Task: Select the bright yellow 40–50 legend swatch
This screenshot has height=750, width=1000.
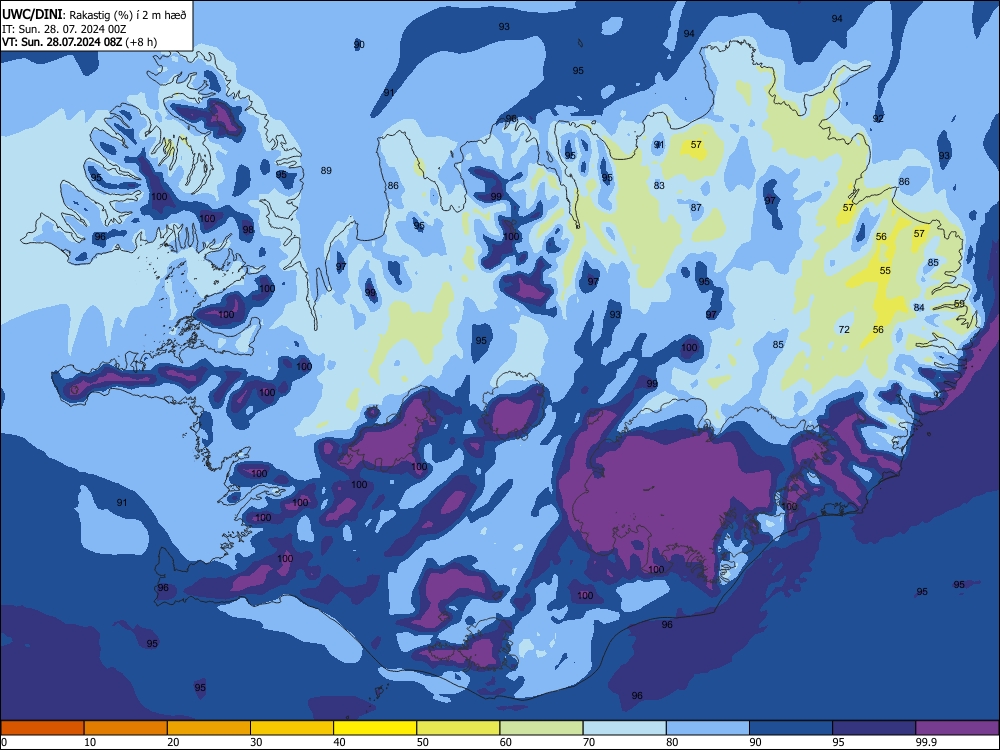Action: [x=375, y=728]
